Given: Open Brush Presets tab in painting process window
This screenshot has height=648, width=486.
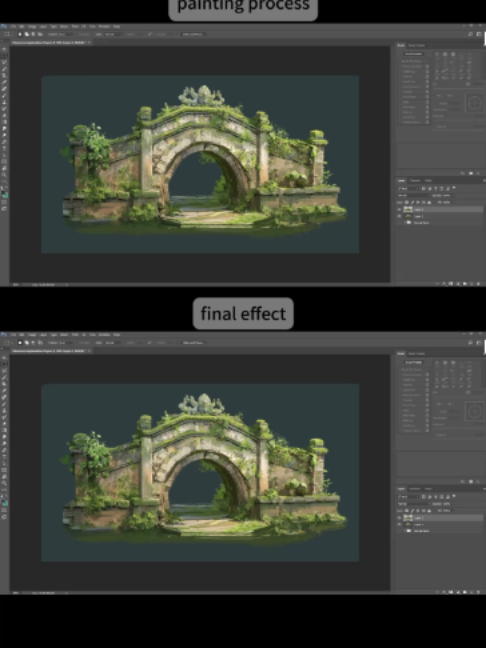Looking at the screenshot, I should (416, 45).
